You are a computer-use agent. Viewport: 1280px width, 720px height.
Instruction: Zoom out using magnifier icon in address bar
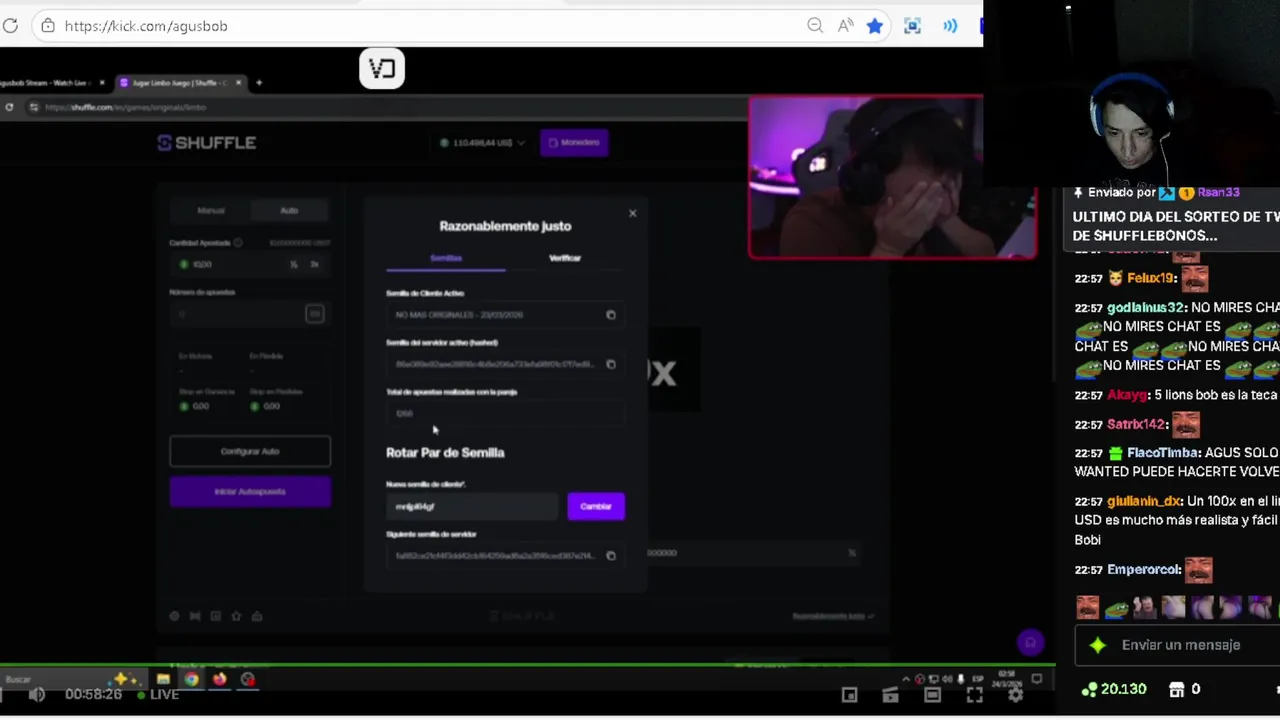[815, 26]
